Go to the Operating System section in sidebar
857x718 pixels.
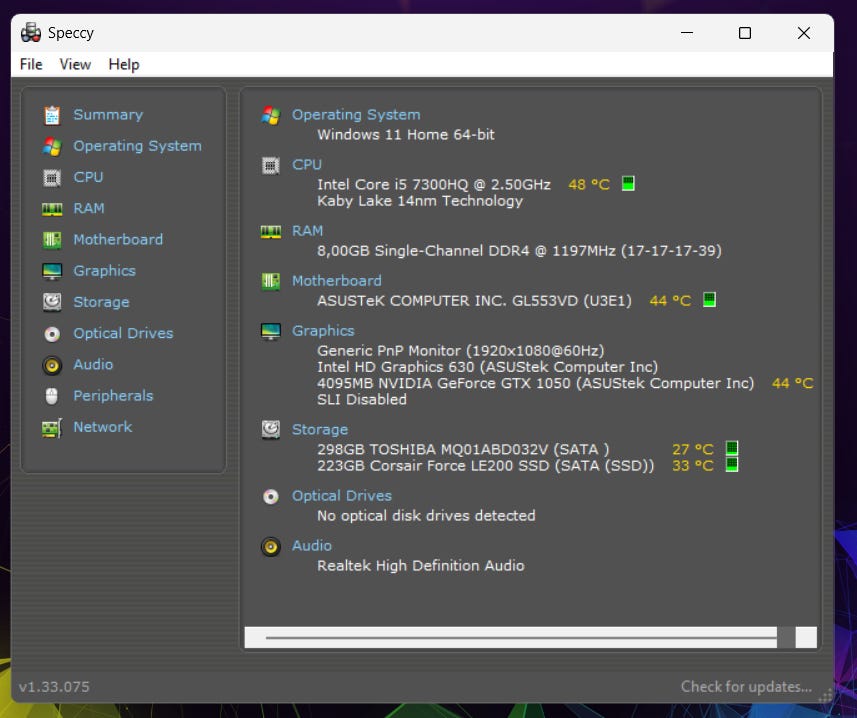[x=138, y=146]
